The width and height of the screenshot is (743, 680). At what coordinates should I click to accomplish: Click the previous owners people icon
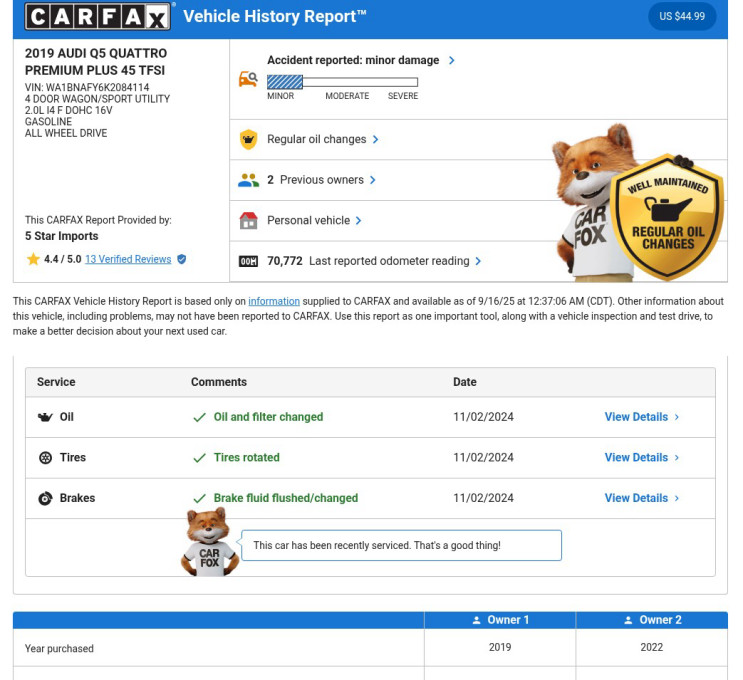[248, 180]
